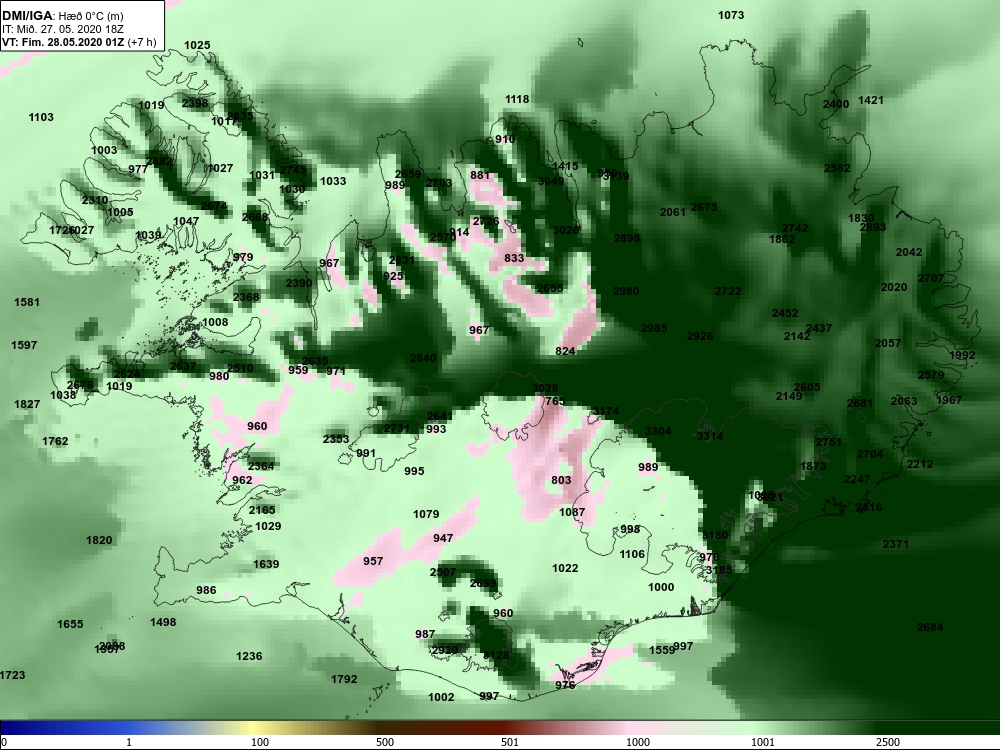Click the map value '824'
This screenshot has width=1000, height=750.
pyautogui.click(x=565, y=351)
